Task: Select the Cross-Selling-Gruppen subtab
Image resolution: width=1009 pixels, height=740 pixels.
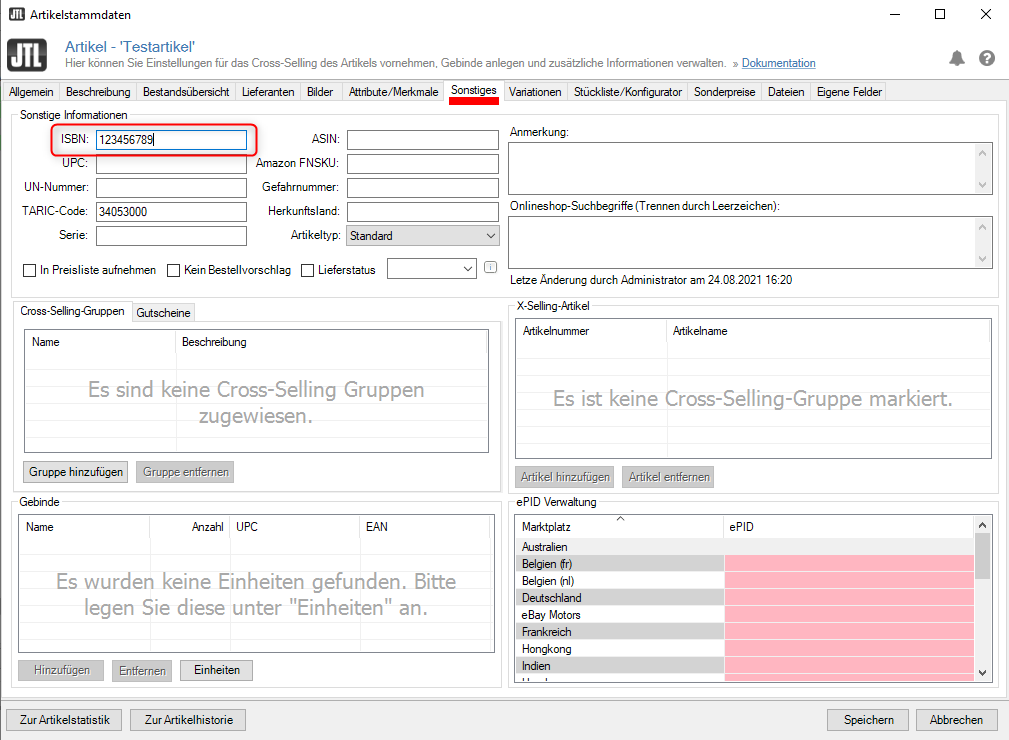Action: point(72,311)
